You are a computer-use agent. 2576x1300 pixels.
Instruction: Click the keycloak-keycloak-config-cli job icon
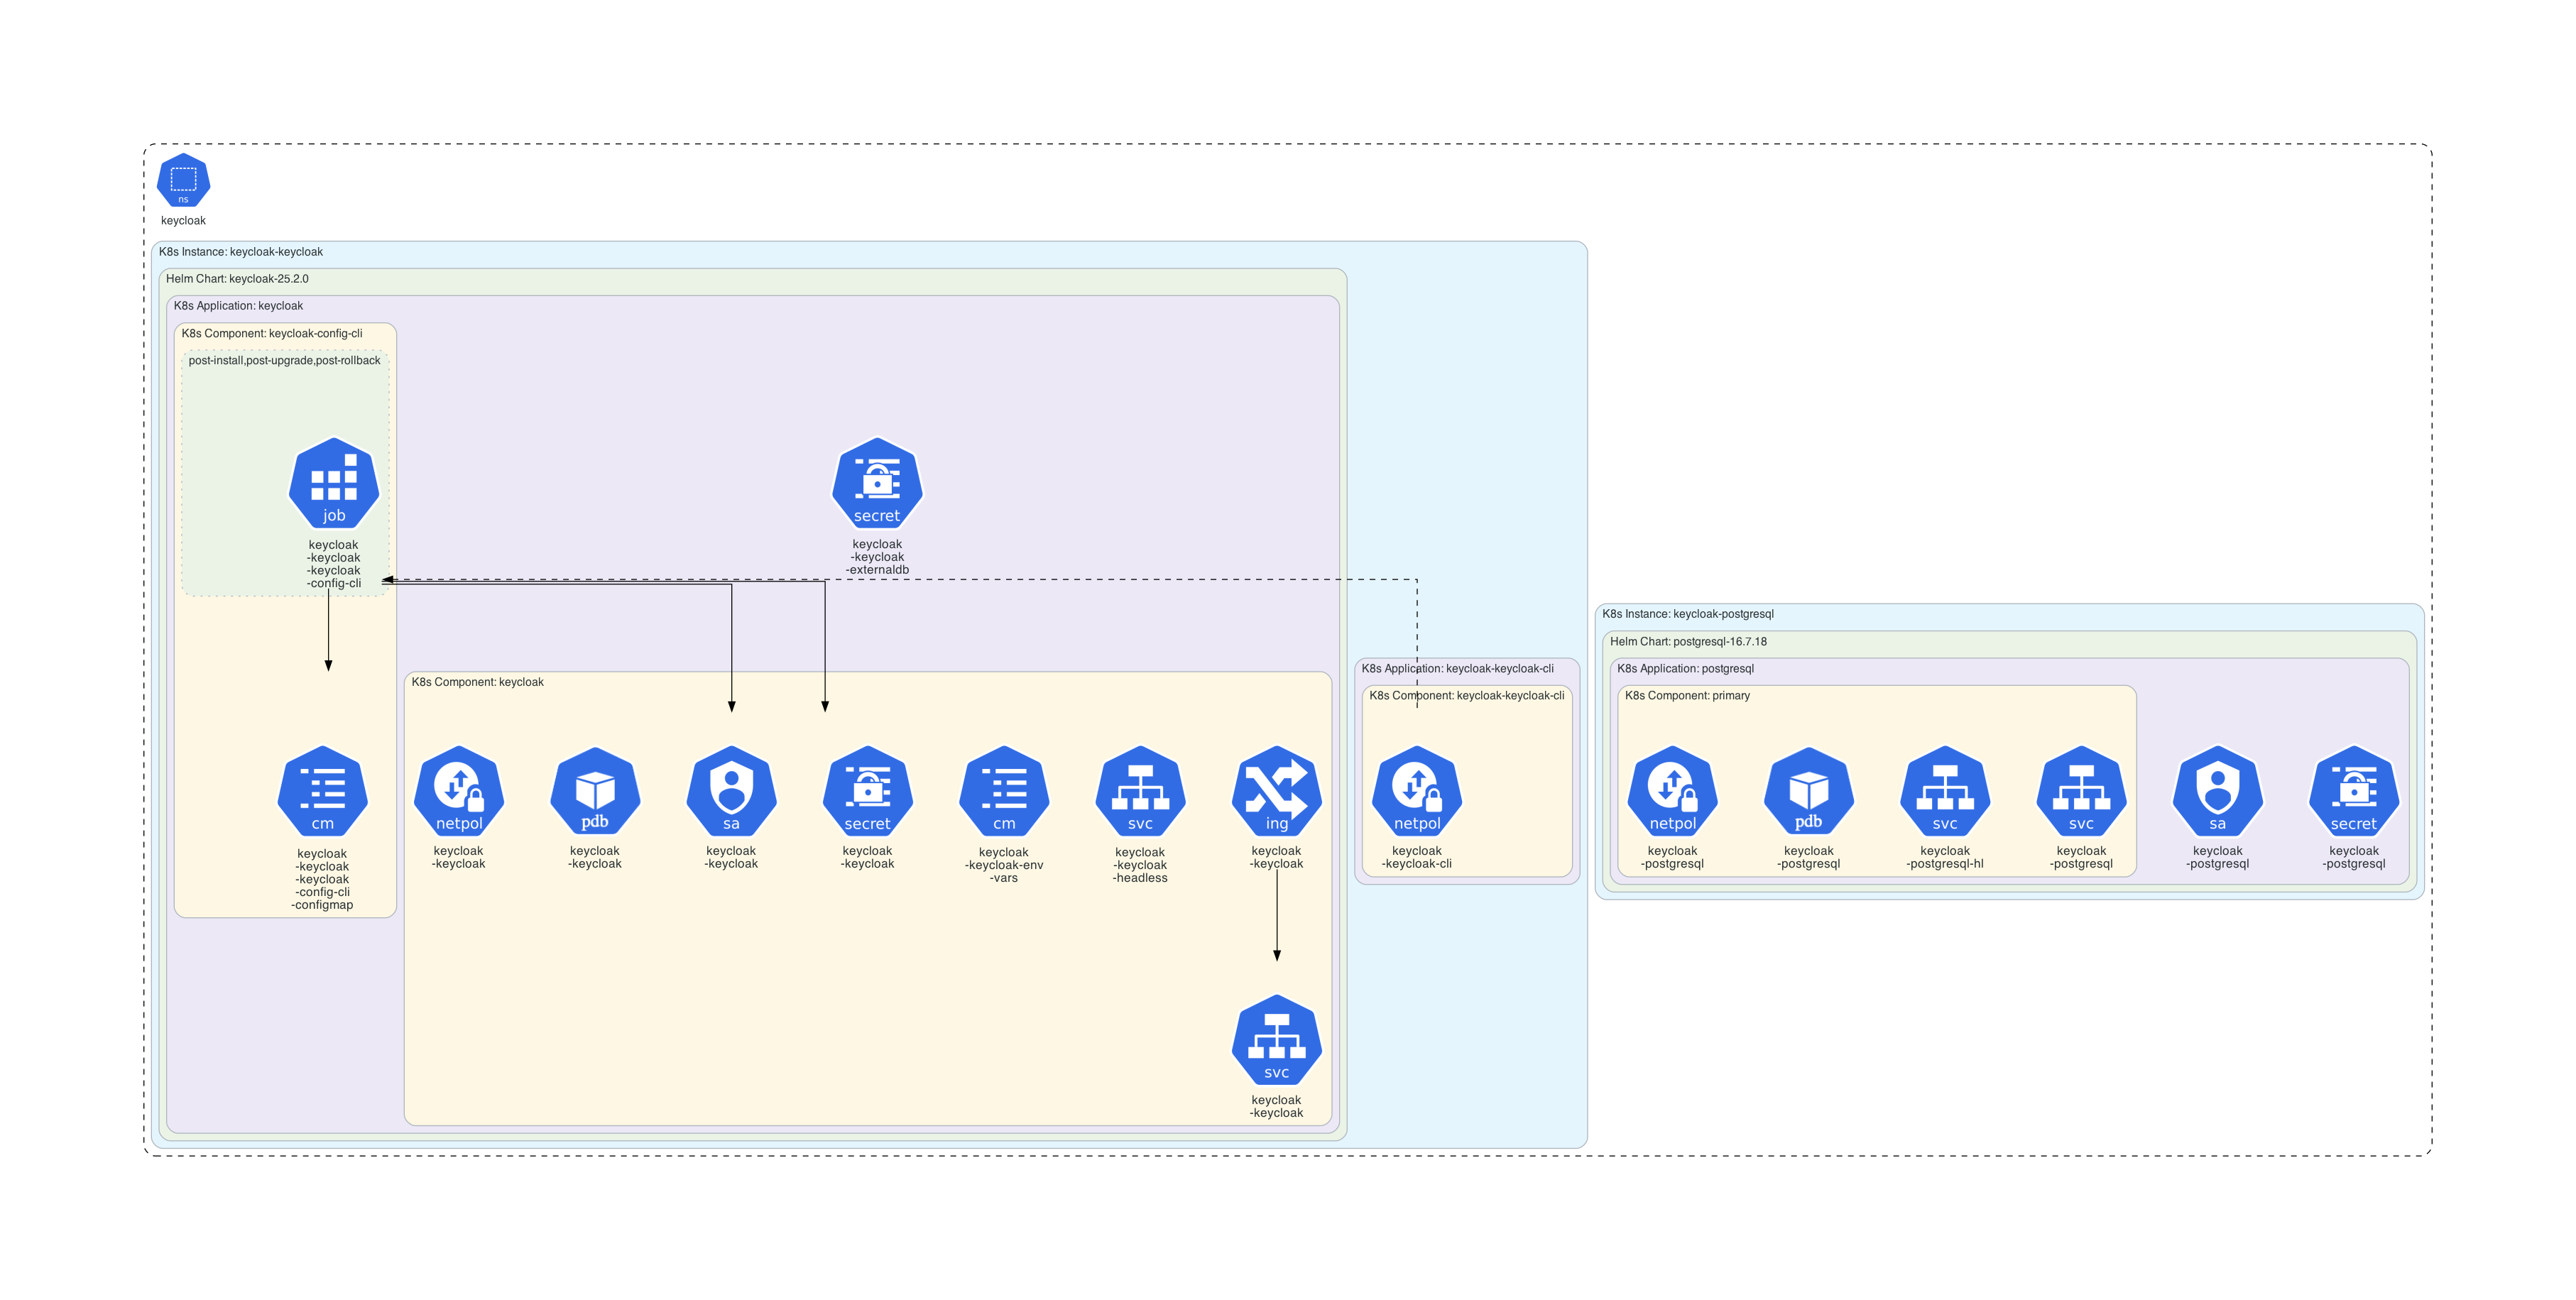click(x=333, y=485)
